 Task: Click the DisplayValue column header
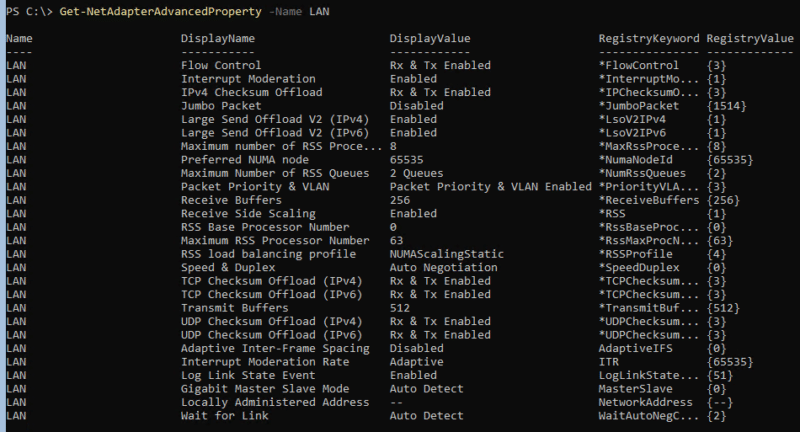point(430,38)
